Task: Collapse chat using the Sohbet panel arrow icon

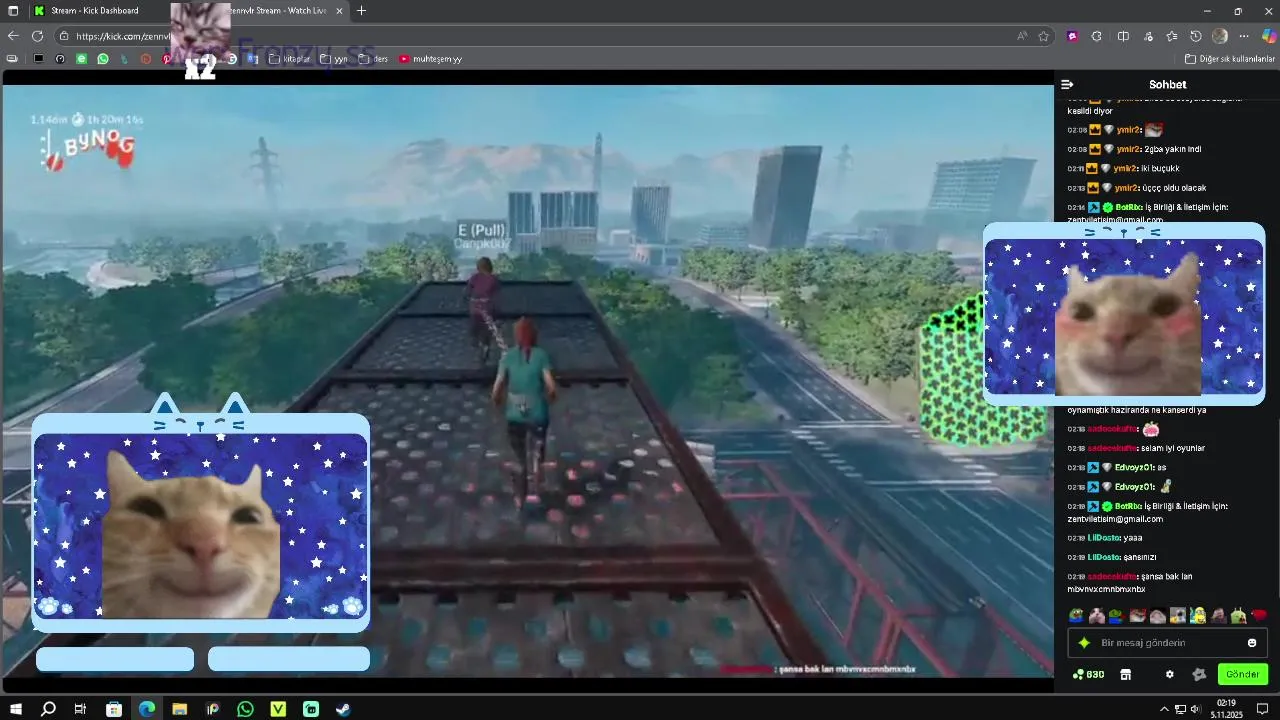Action: tap(1067, 85)
